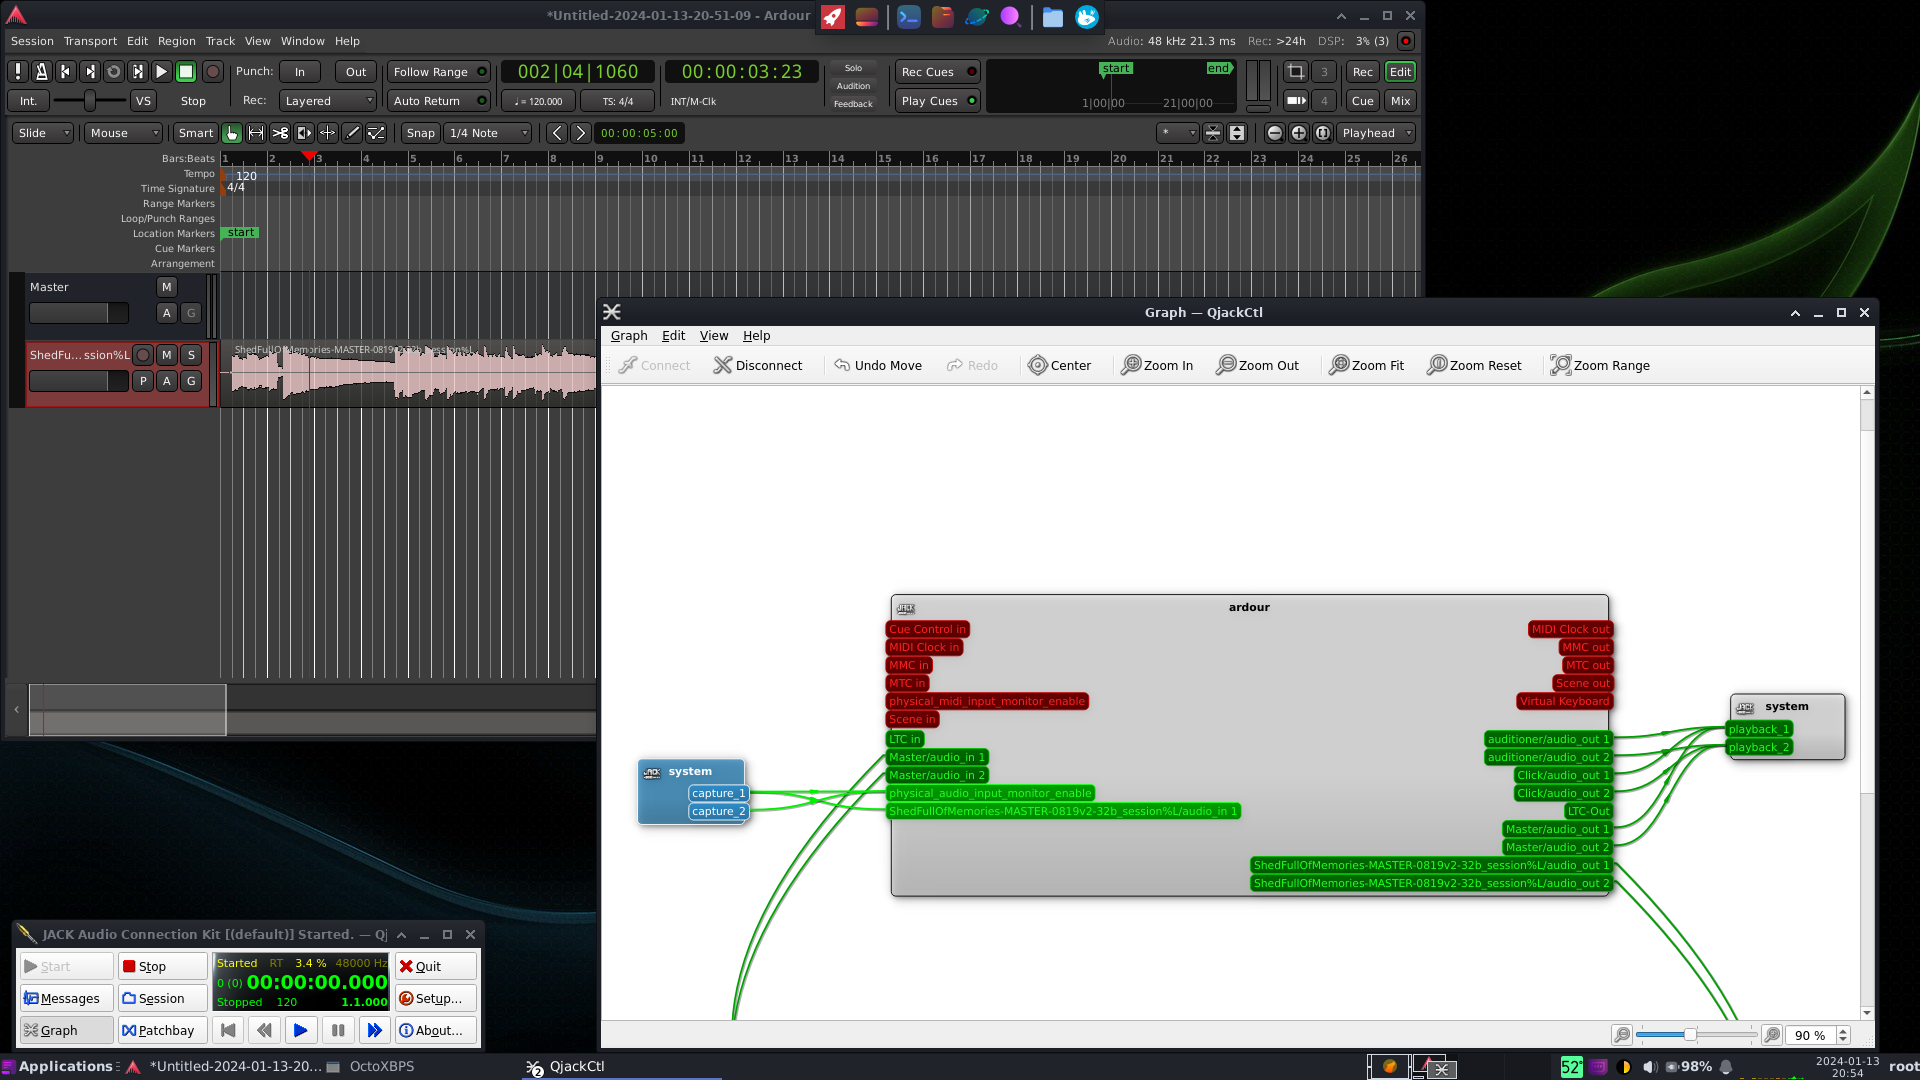Screen dimensions: 1920x1080
Task: Click the transport Play button
Action: [161, 72]
